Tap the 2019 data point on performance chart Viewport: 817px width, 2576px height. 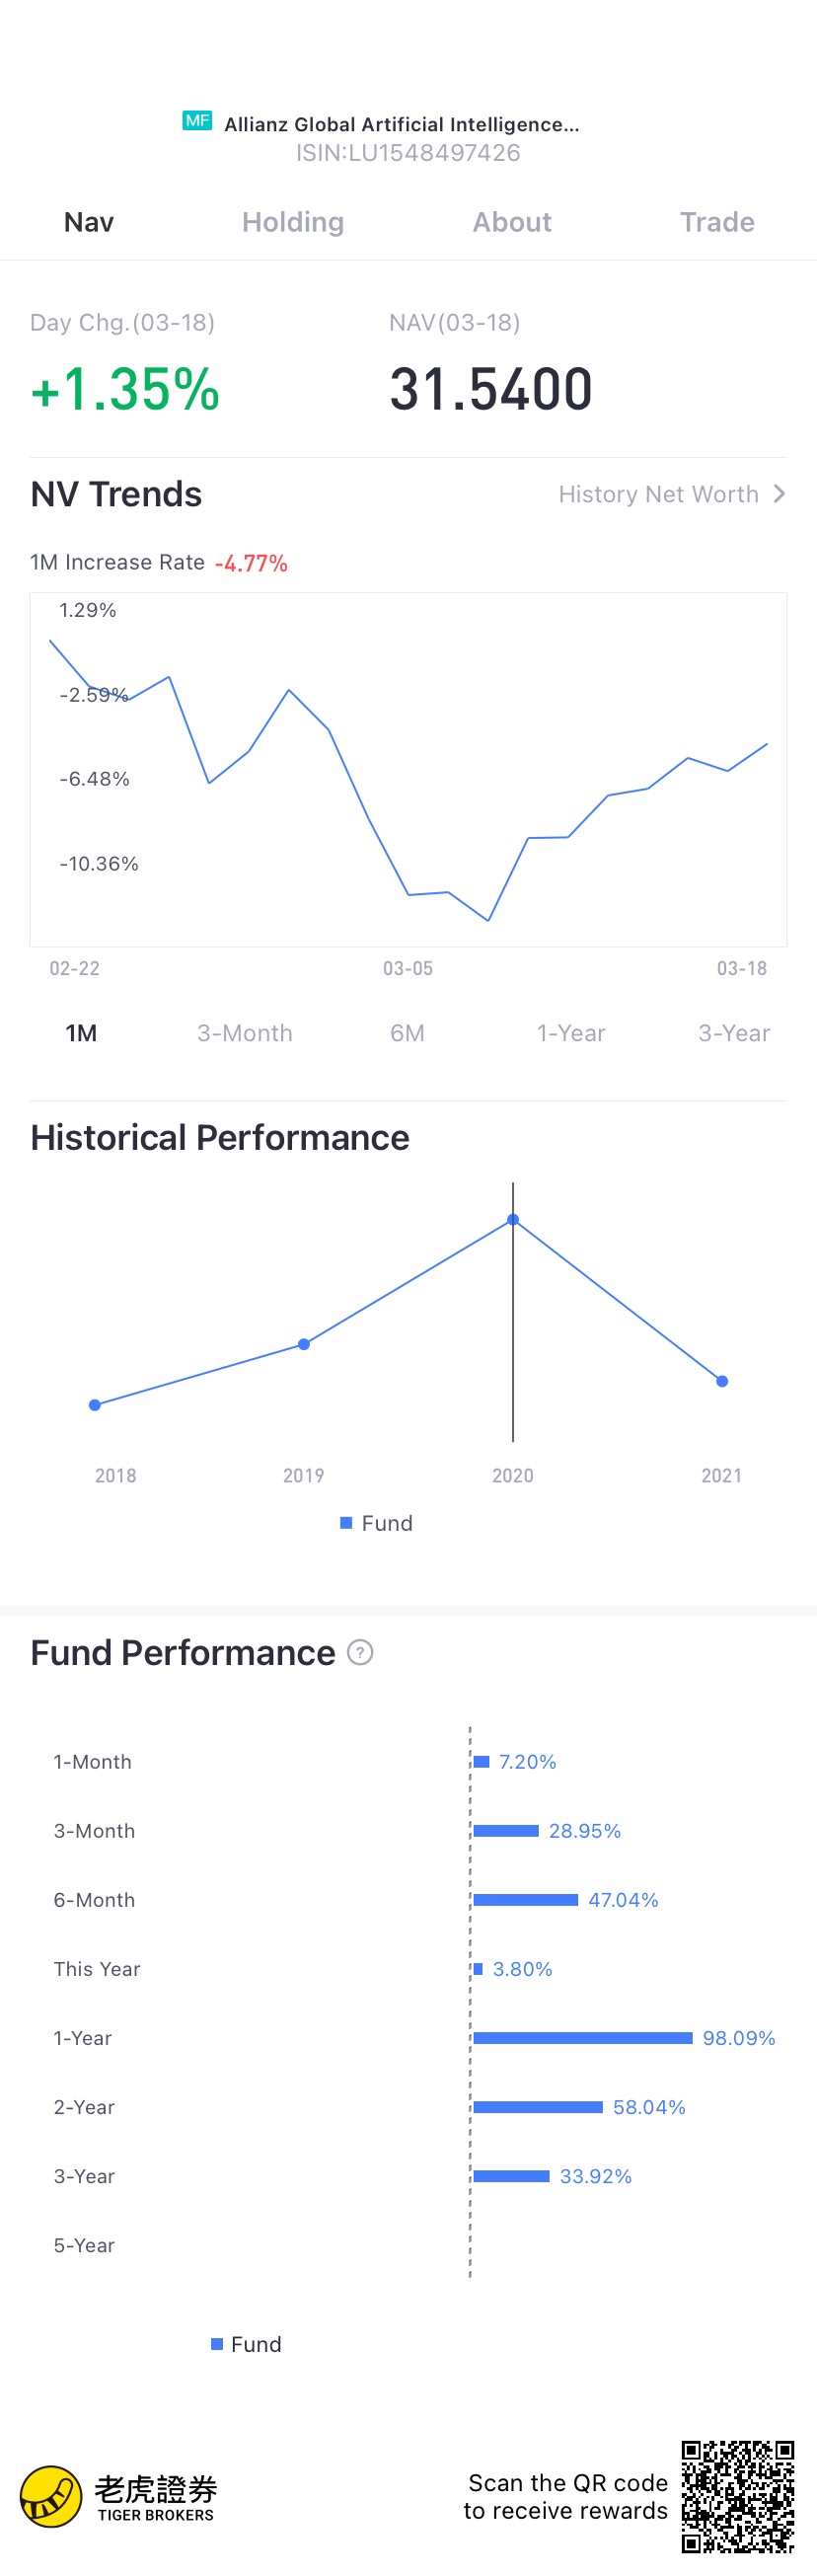(x=304, y=1344)
